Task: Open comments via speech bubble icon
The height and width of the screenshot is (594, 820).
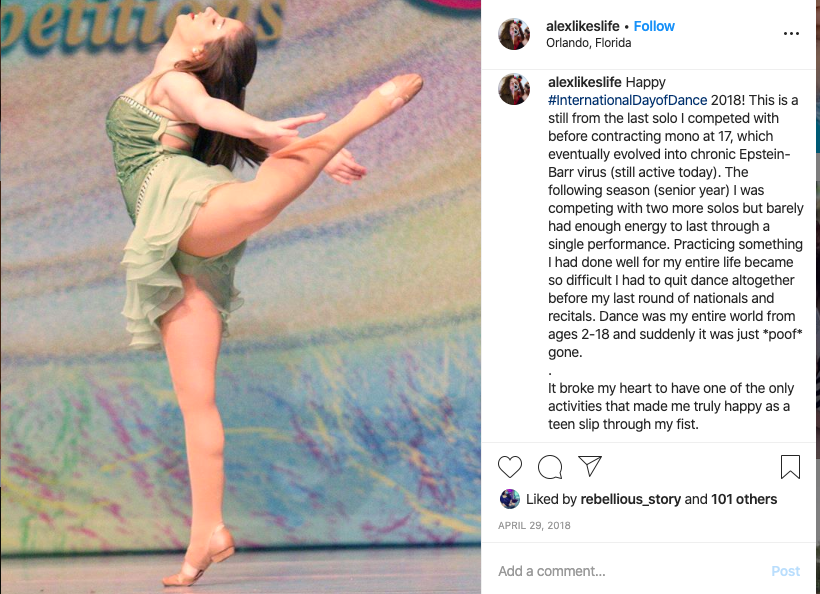Action: pos(550,466)
